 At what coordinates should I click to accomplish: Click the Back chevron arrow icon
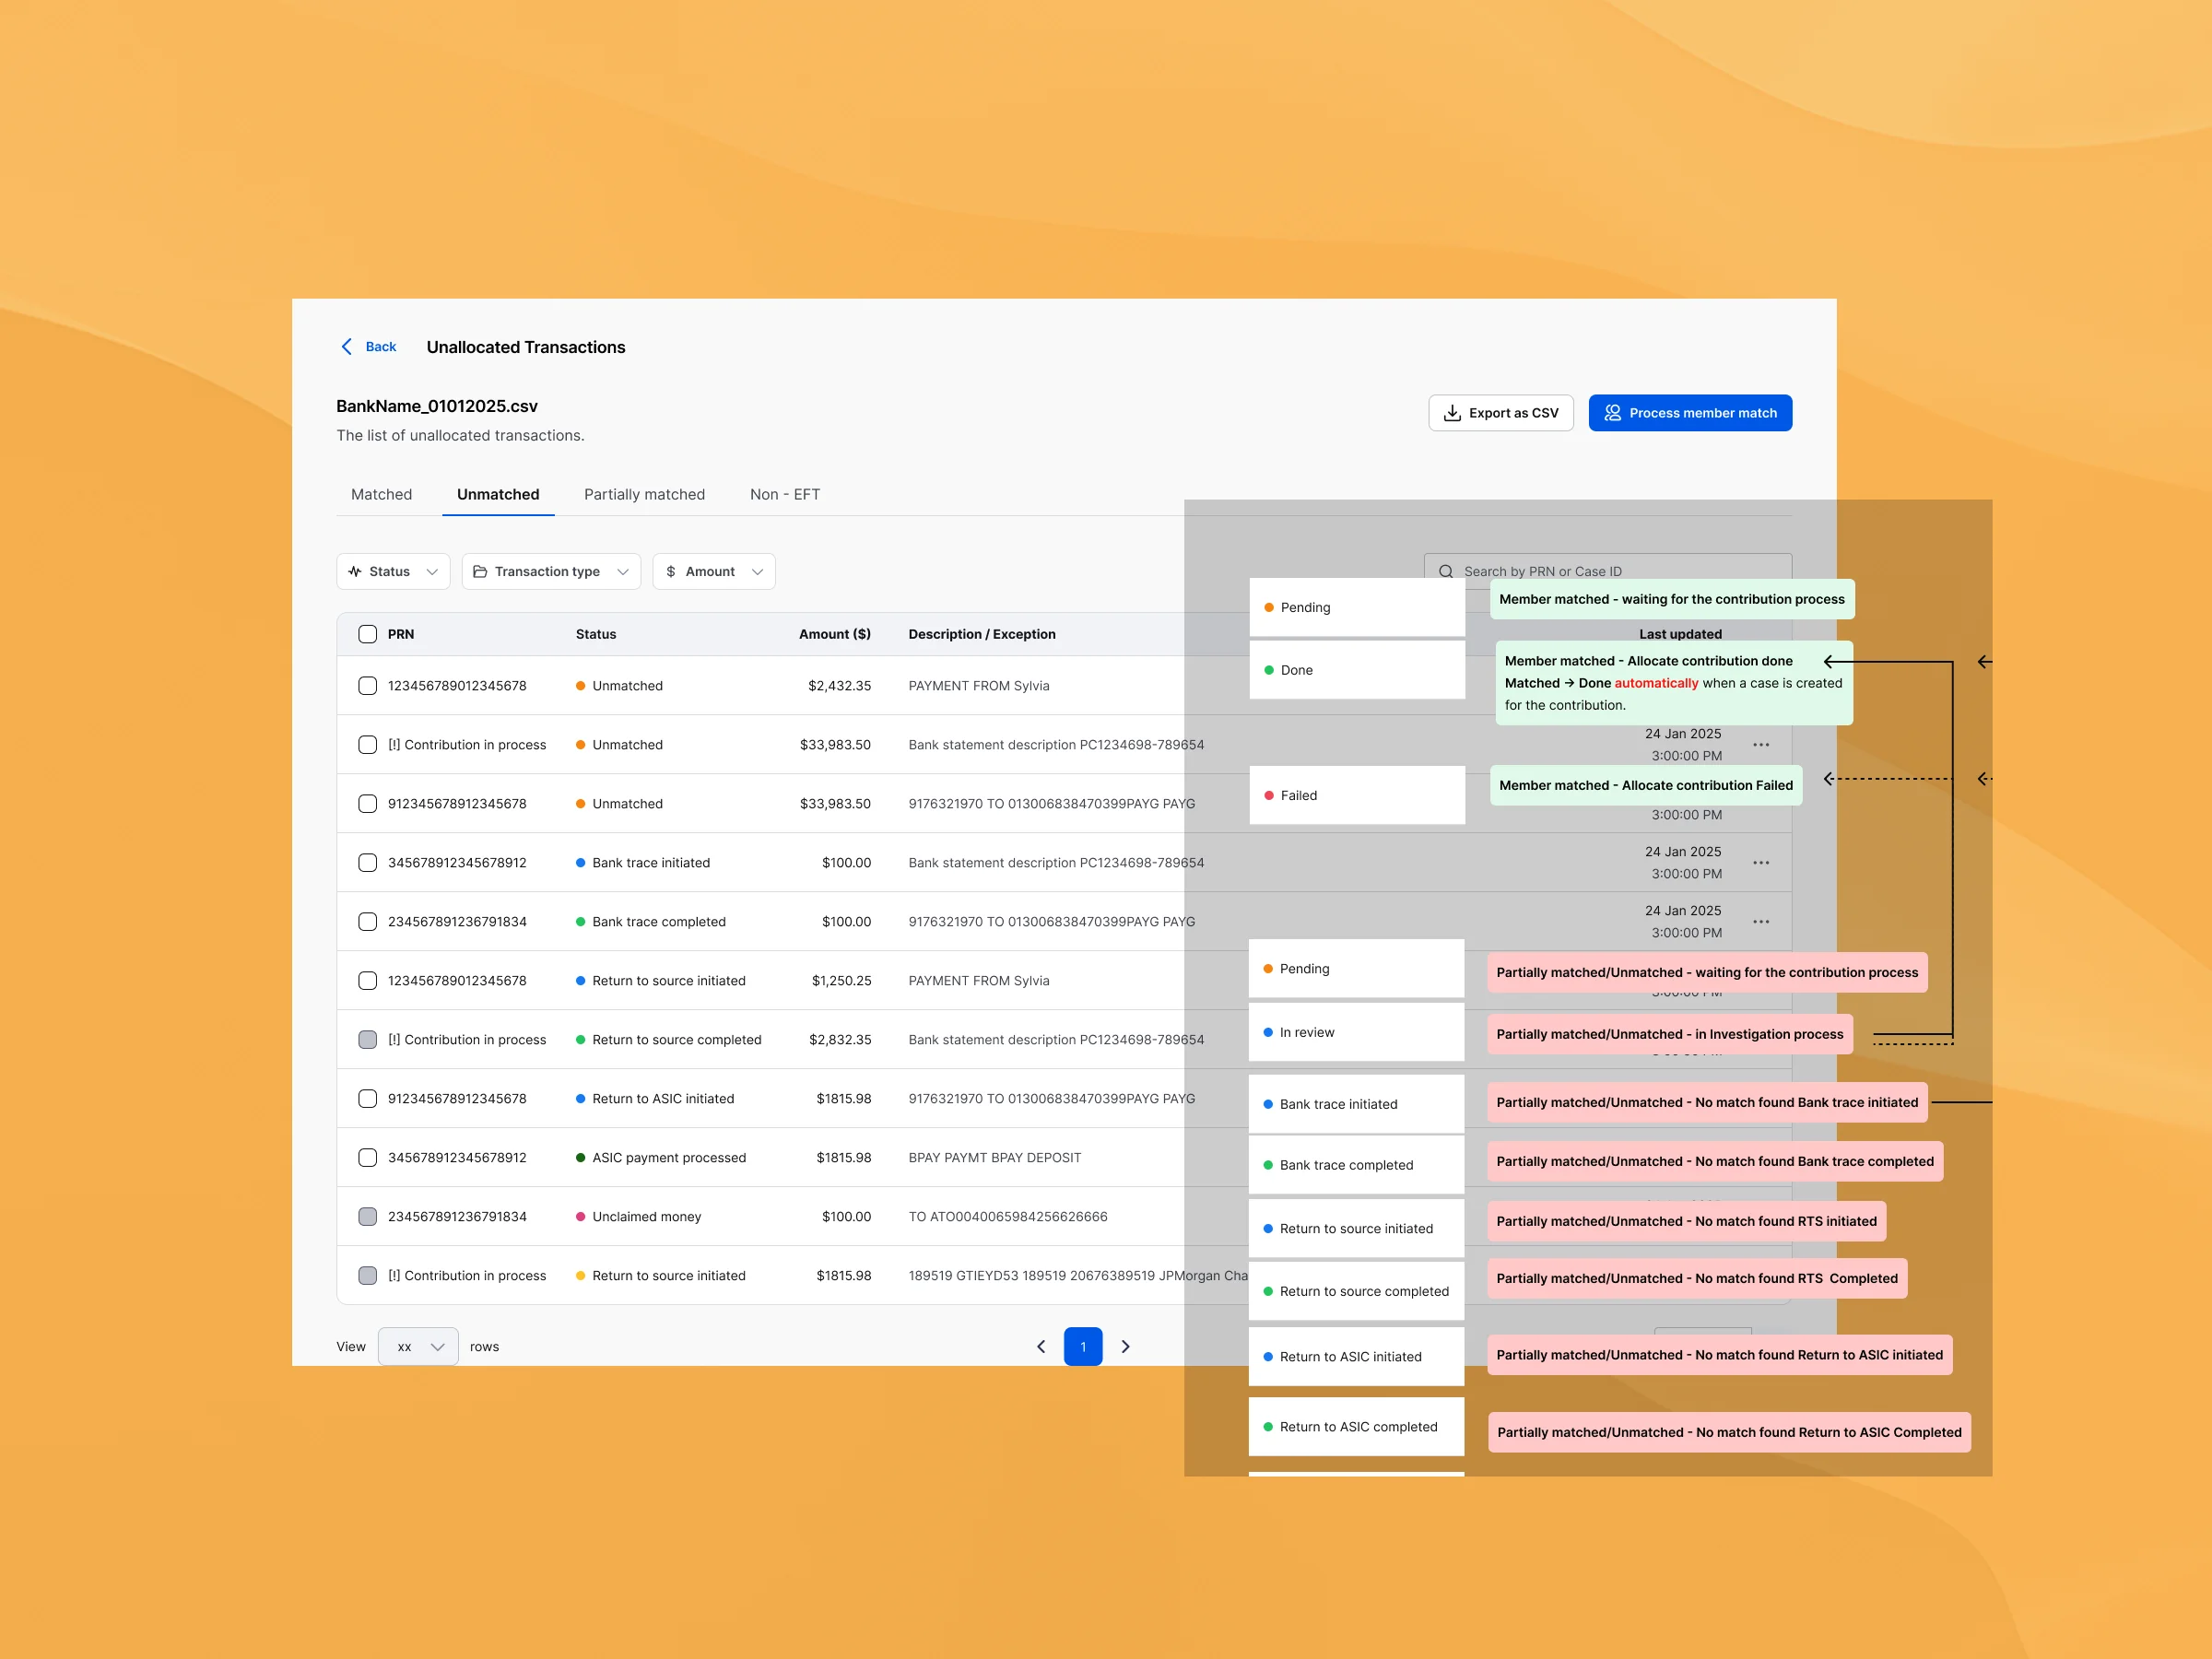[347, 347]
